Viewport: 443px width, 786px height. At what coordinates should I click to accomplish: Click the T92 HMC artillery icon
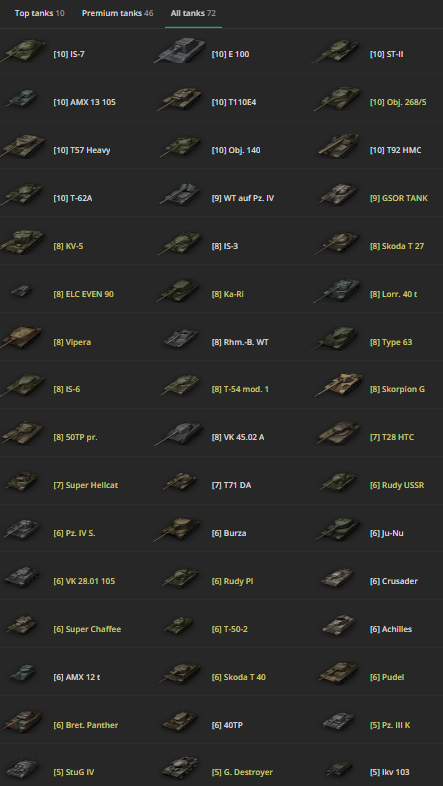click(337, 145)
